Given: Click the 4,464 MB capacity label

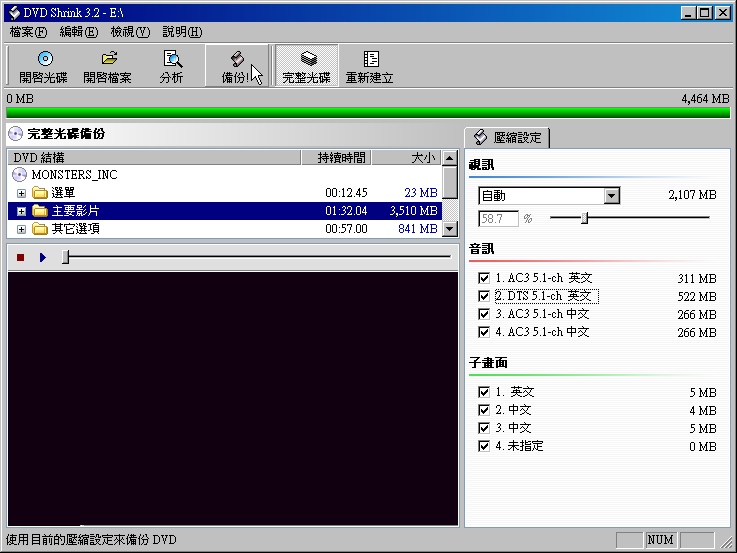Looking at the screenshot, I should [705, 99].
